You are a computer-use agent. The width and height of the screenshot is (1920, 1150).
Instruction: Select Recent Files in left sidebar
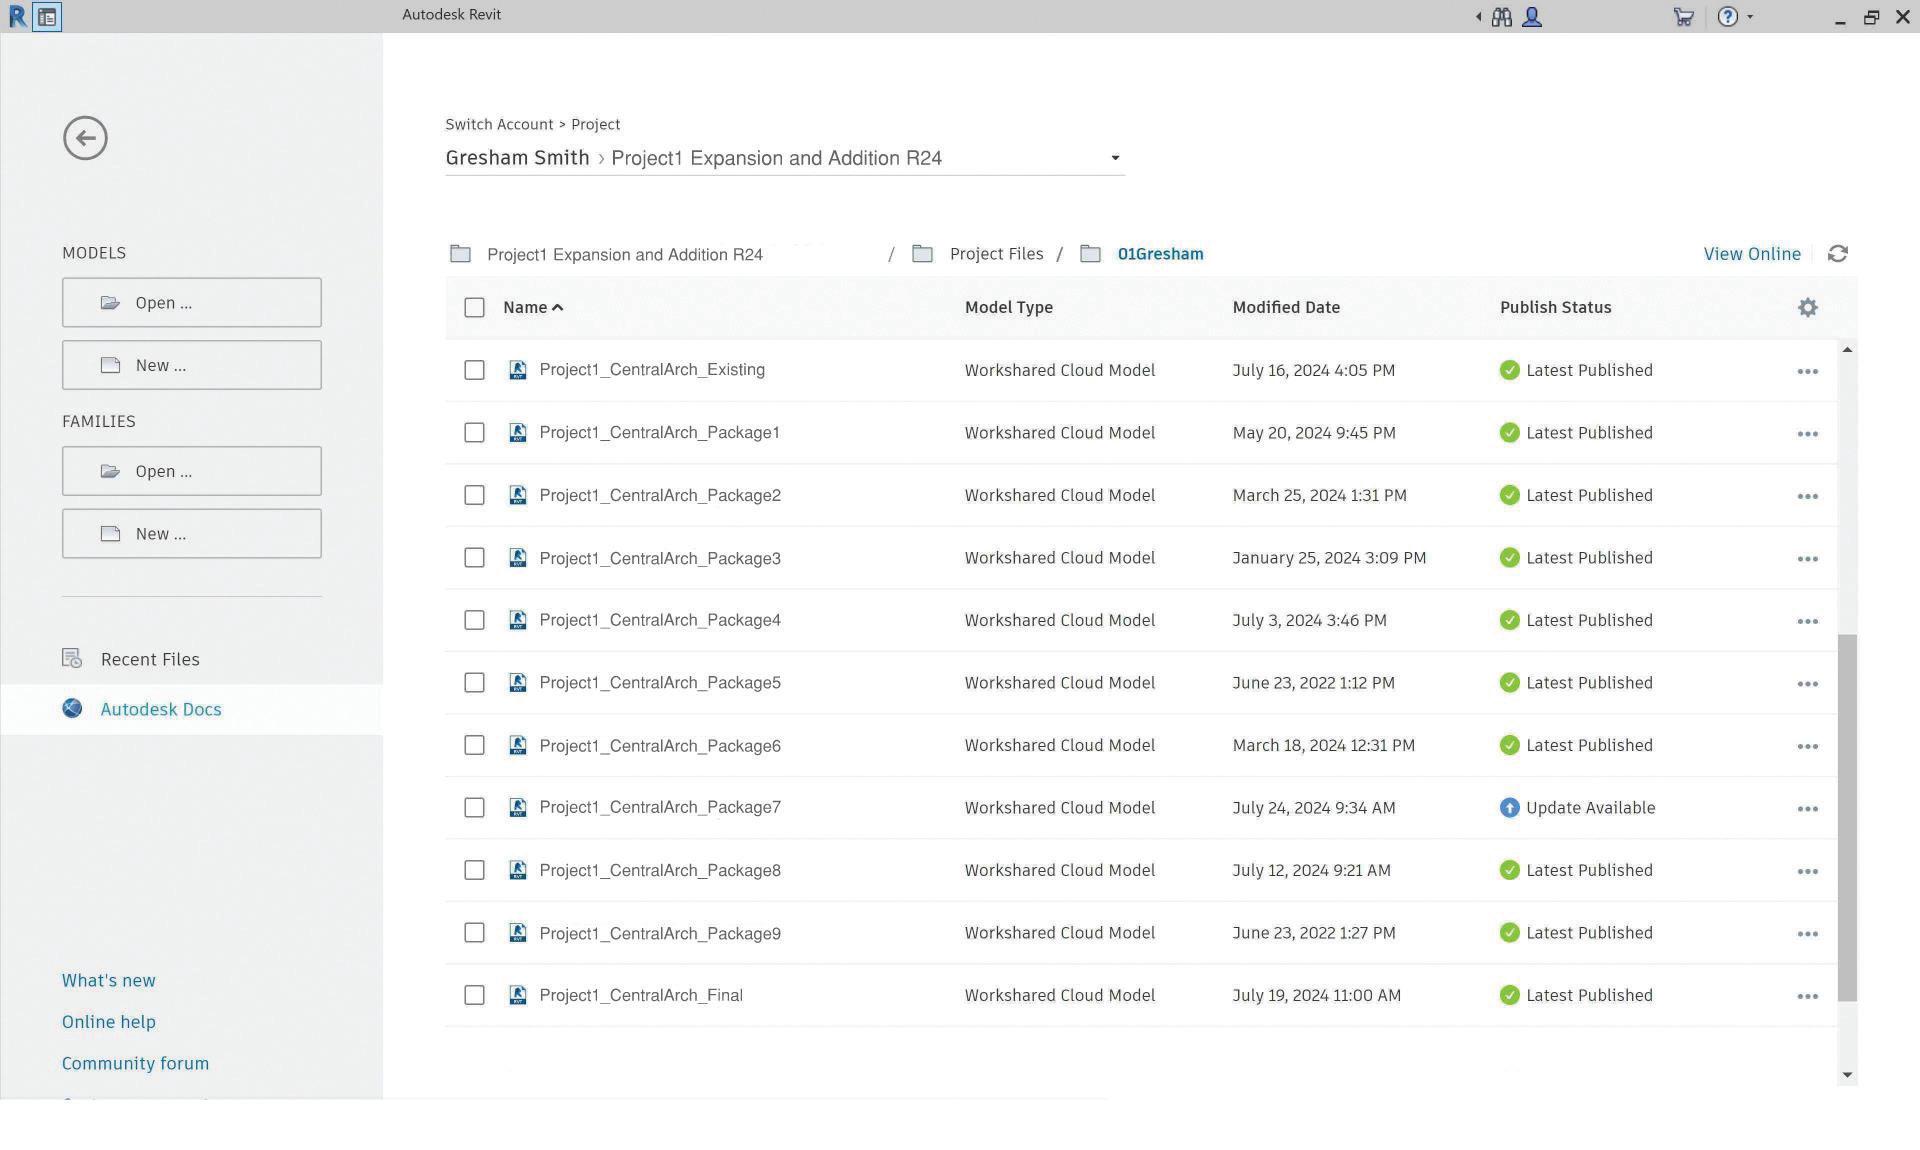150,659
